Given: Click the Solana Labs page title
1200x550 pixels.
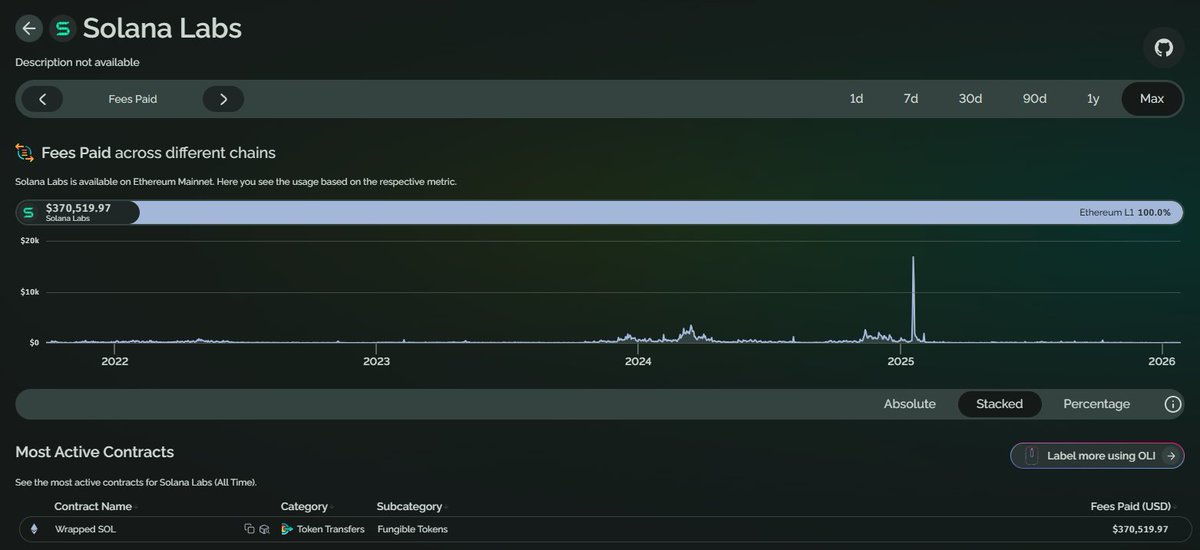Looking at the screenshot, I should (162, 28).
